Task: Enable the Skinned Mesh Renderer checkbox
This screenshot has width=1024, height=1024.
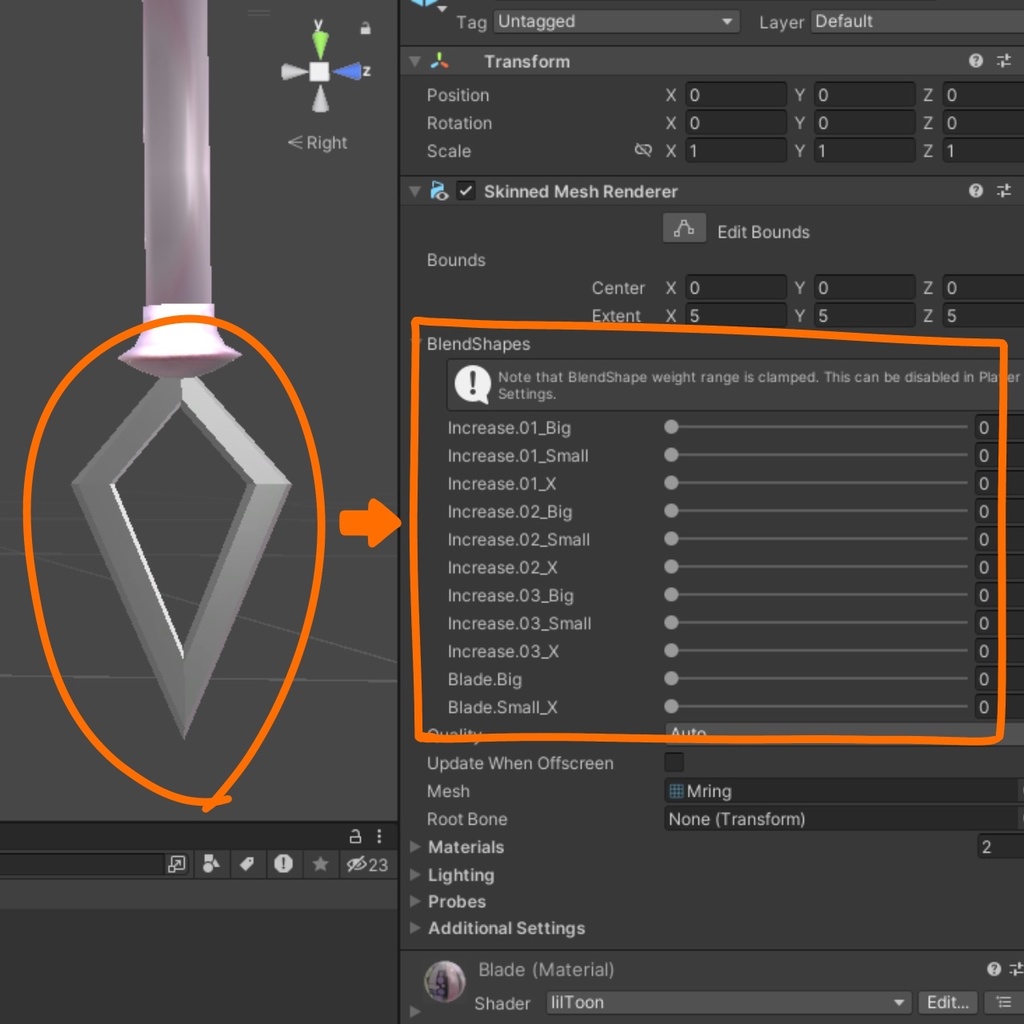Action: (x=465, y=191)
